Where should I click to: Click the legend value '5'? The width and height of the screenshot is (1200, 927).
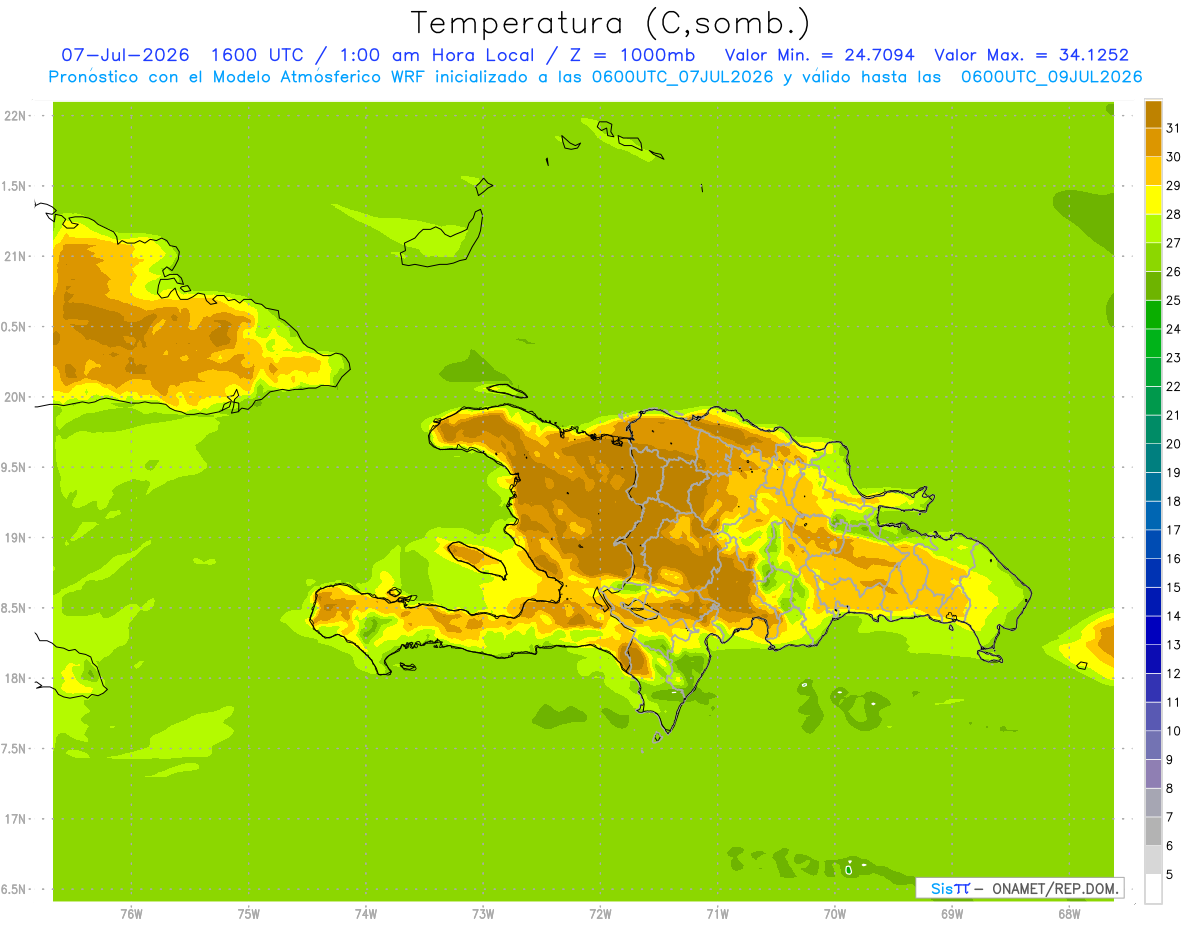pyautogui.click(x=1169, y=874)
